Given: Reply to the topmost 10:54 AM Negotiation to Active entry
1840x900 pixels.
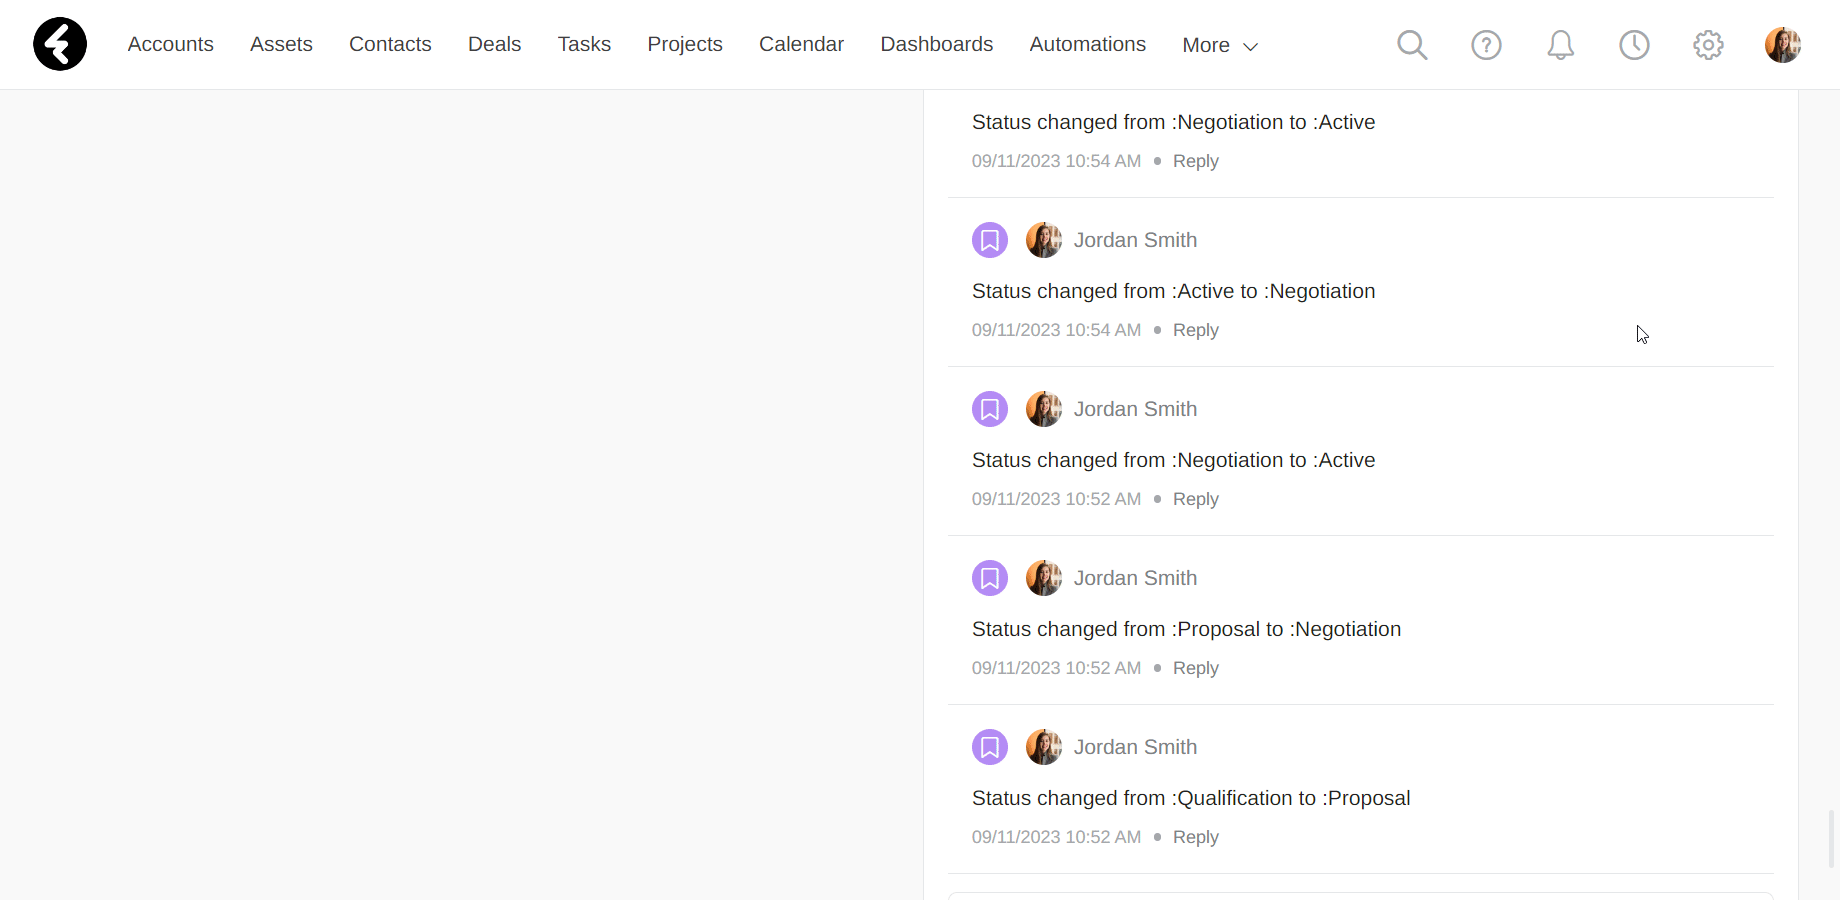Looking at the screenshot, I should tap(1195, 161).
